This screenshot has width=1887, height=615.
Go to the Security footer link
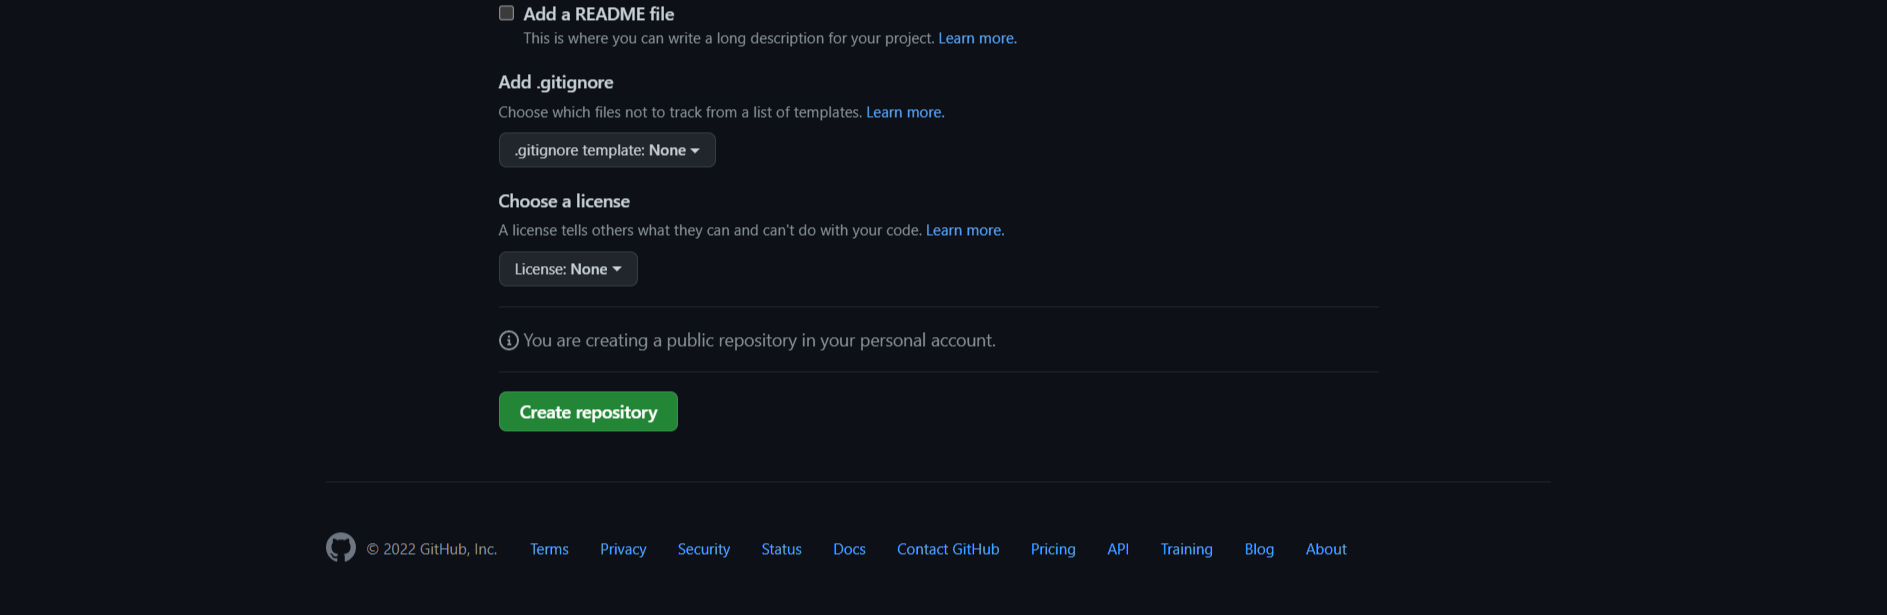(704, 549)
